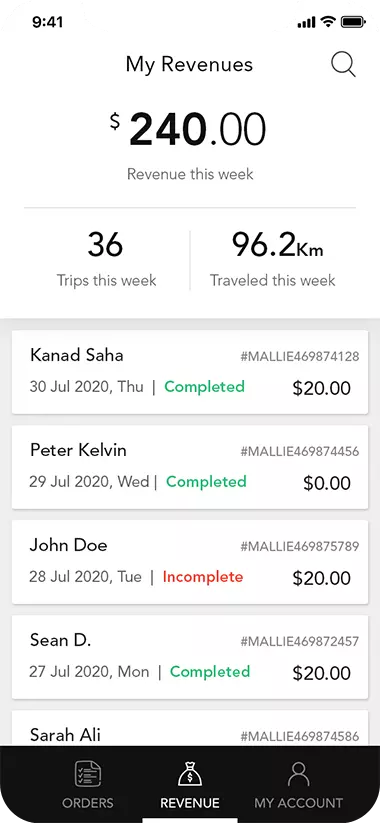Tap the cellular signal bars icon

306,23
